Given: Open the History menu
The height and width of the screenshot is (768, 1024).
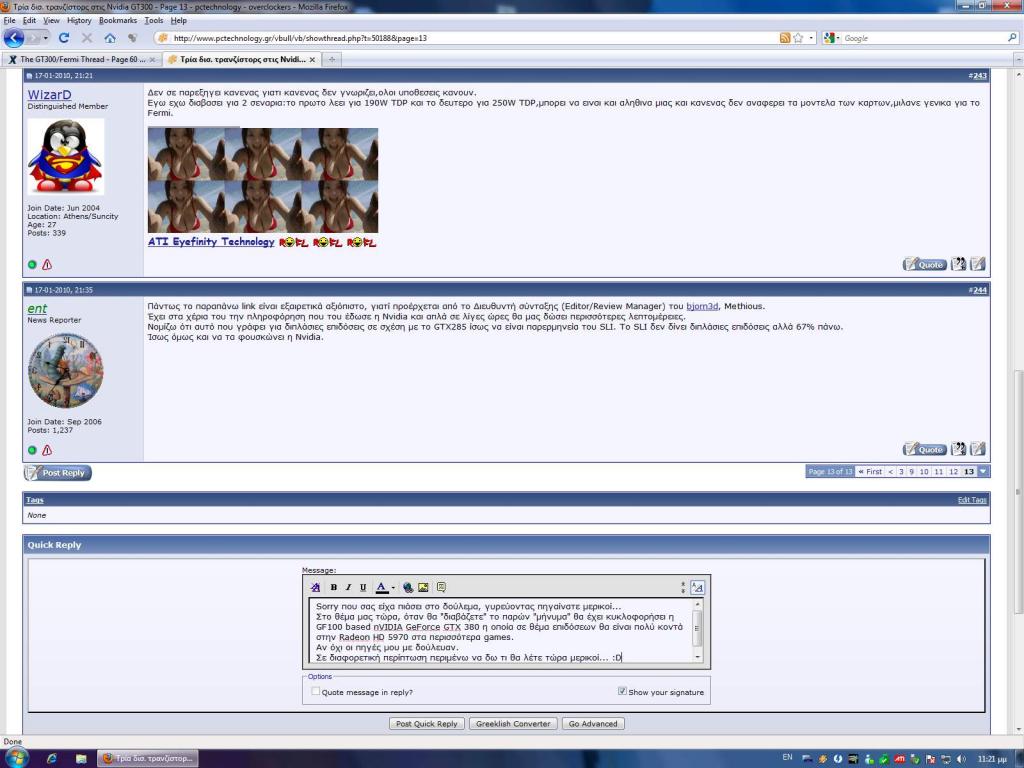Looking at the screenshot, I should pos(79,20).
